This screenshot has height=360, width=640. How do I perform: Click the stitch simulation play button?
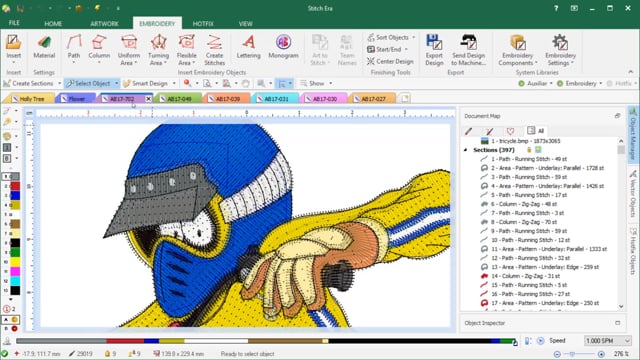click(x=540, y=340)
